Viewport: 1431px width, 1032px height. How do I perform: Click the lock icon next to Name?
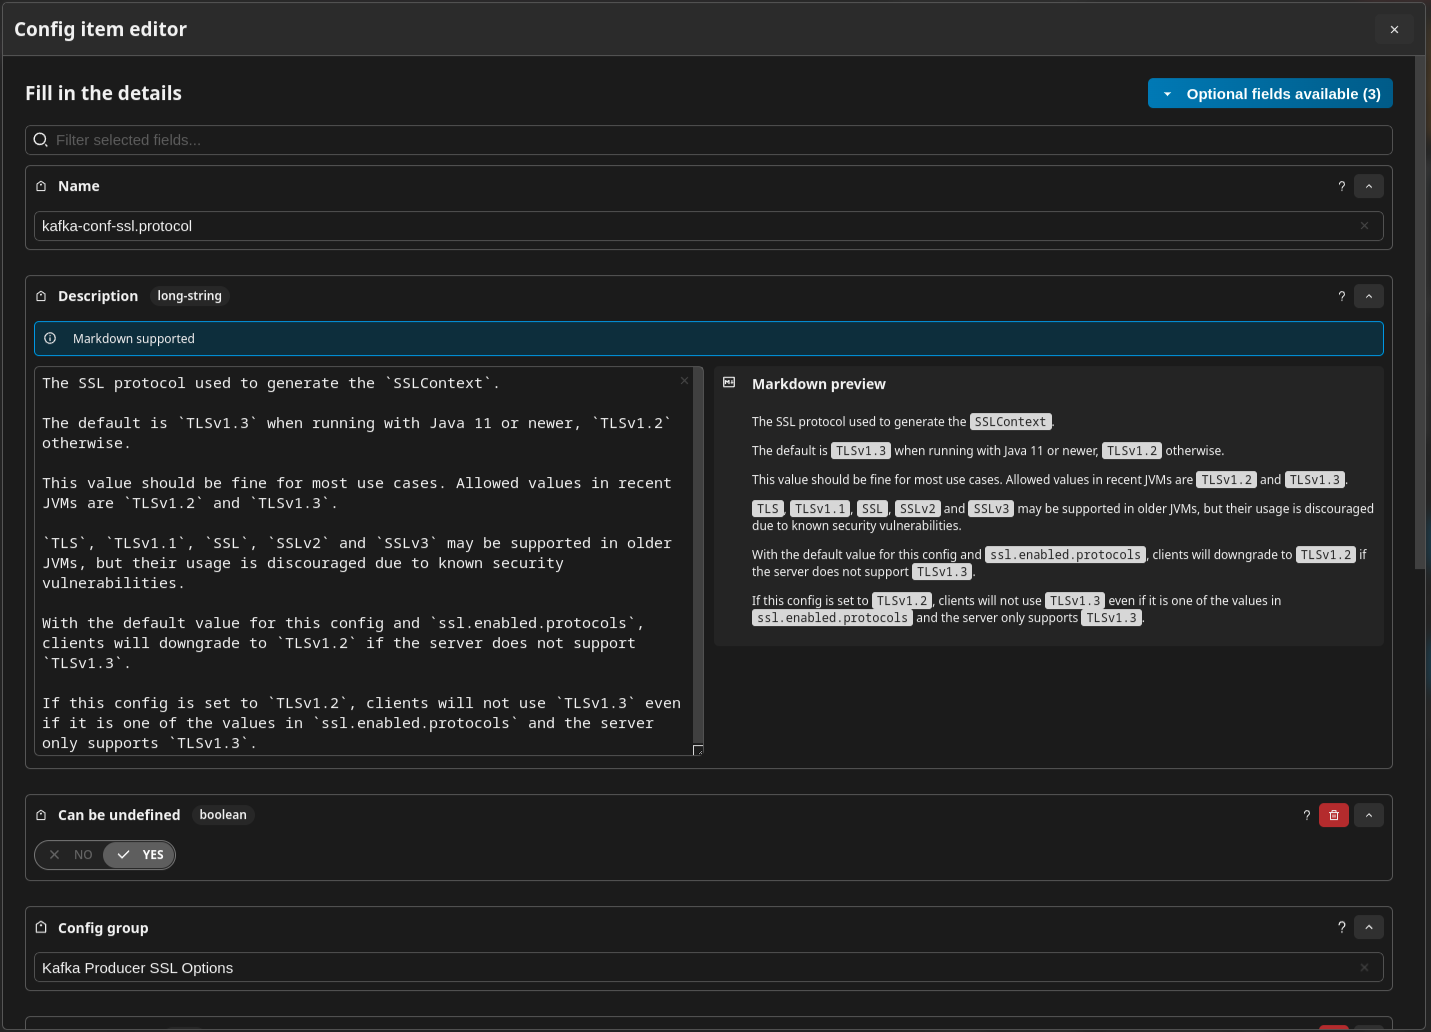(41, 186)
